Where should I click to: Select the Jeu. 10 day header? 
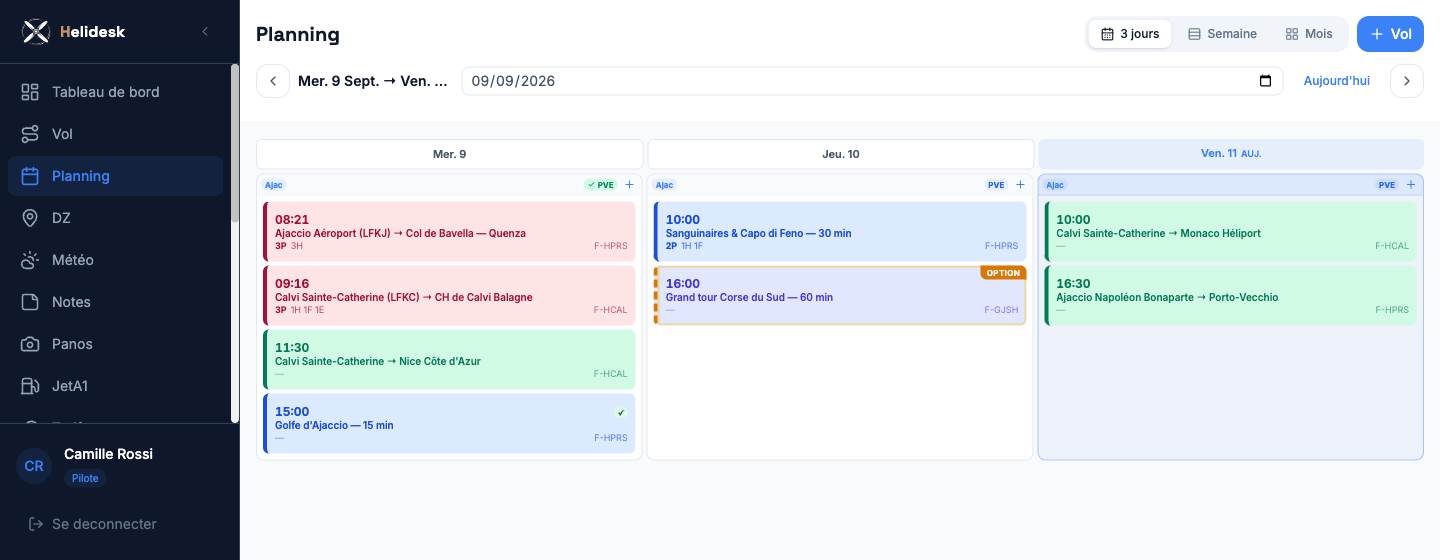tap(840, 154)
